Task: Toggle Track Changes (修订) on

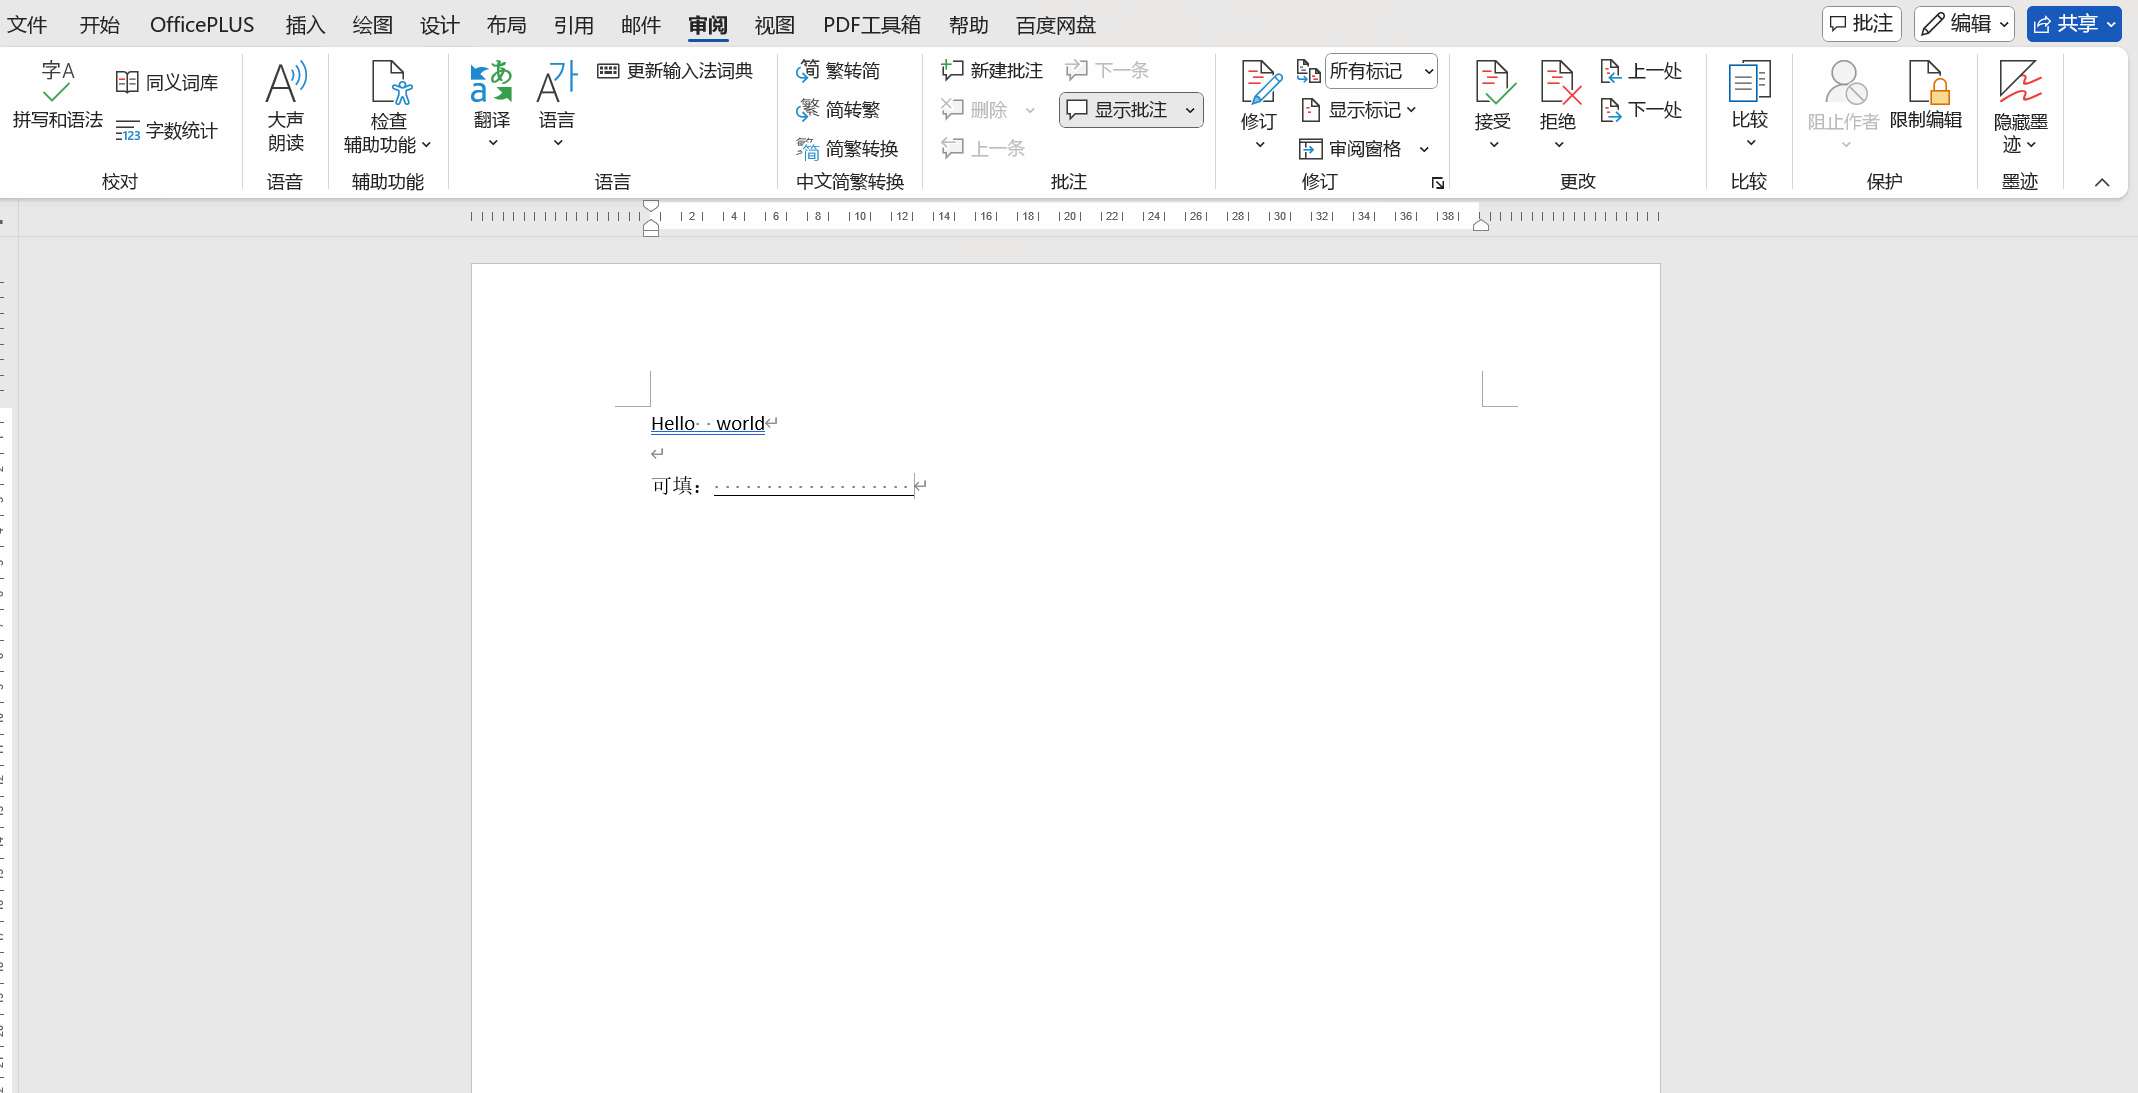Action: tap(1258, 84)
